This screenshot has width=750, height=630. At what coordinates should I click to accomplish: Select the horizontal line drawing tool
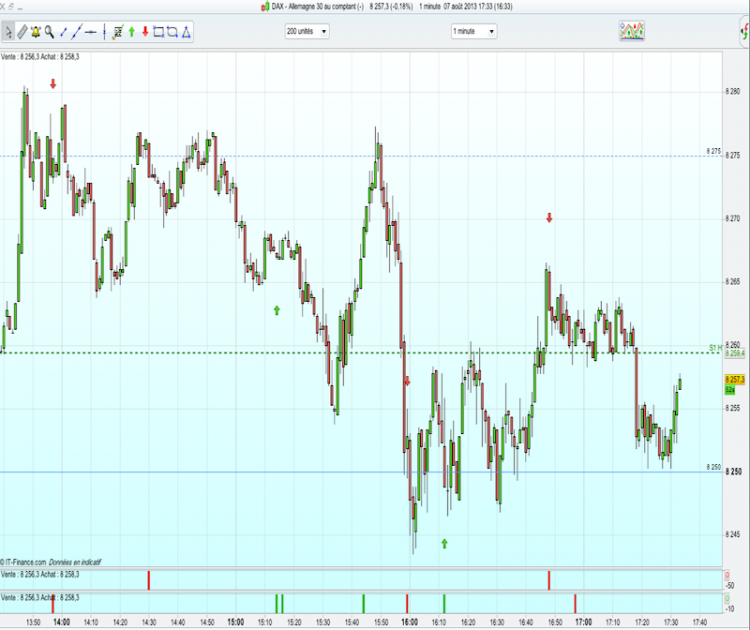coord(90,32)
